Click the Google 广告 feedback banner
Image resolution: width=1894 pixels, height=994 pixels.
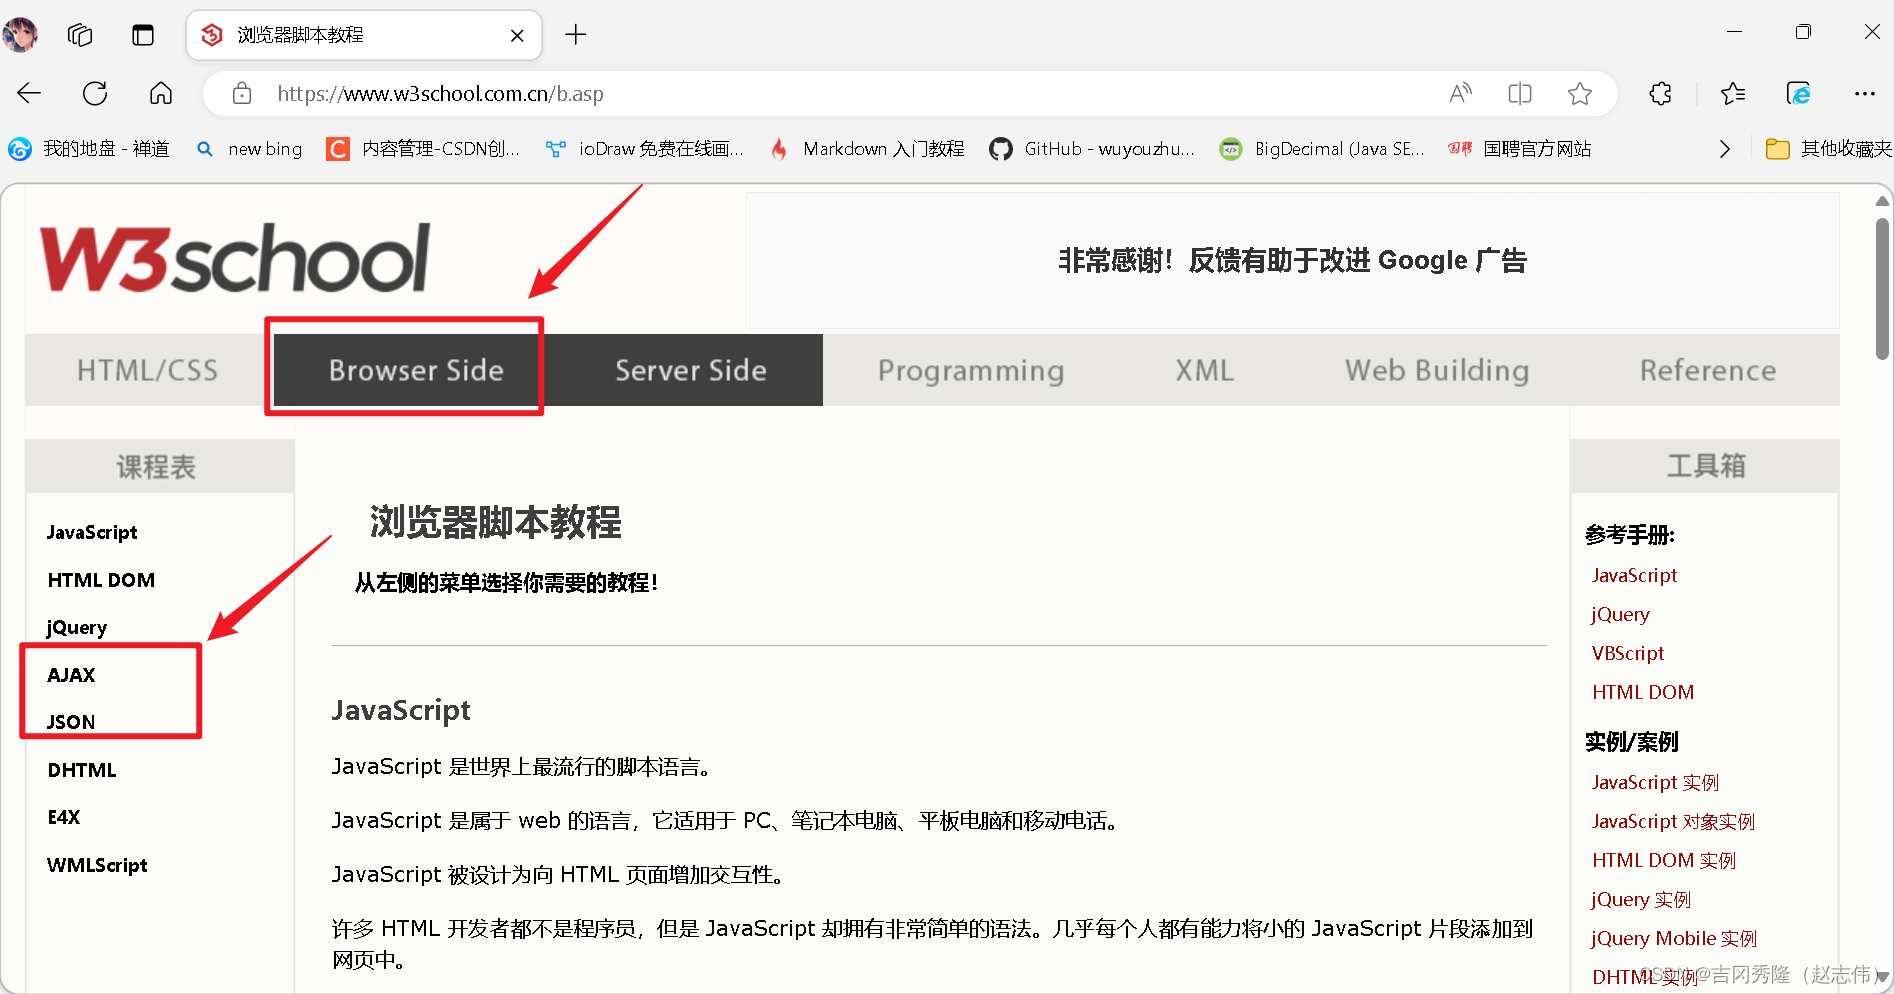coord(1292,260)
